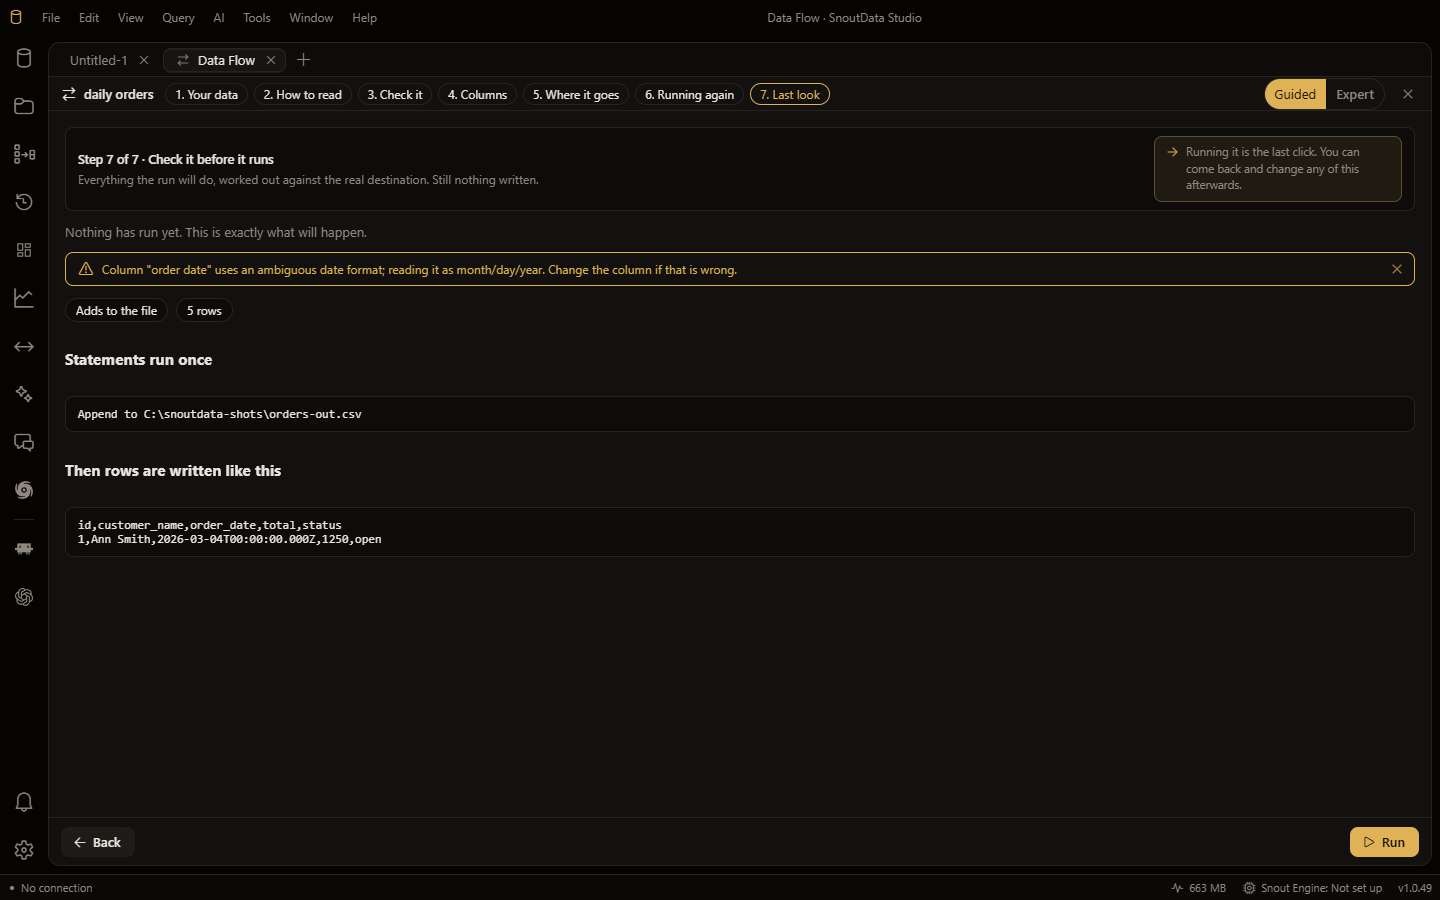
Task: Click the 663 MB memory indicator
Action: [1199, 888]
